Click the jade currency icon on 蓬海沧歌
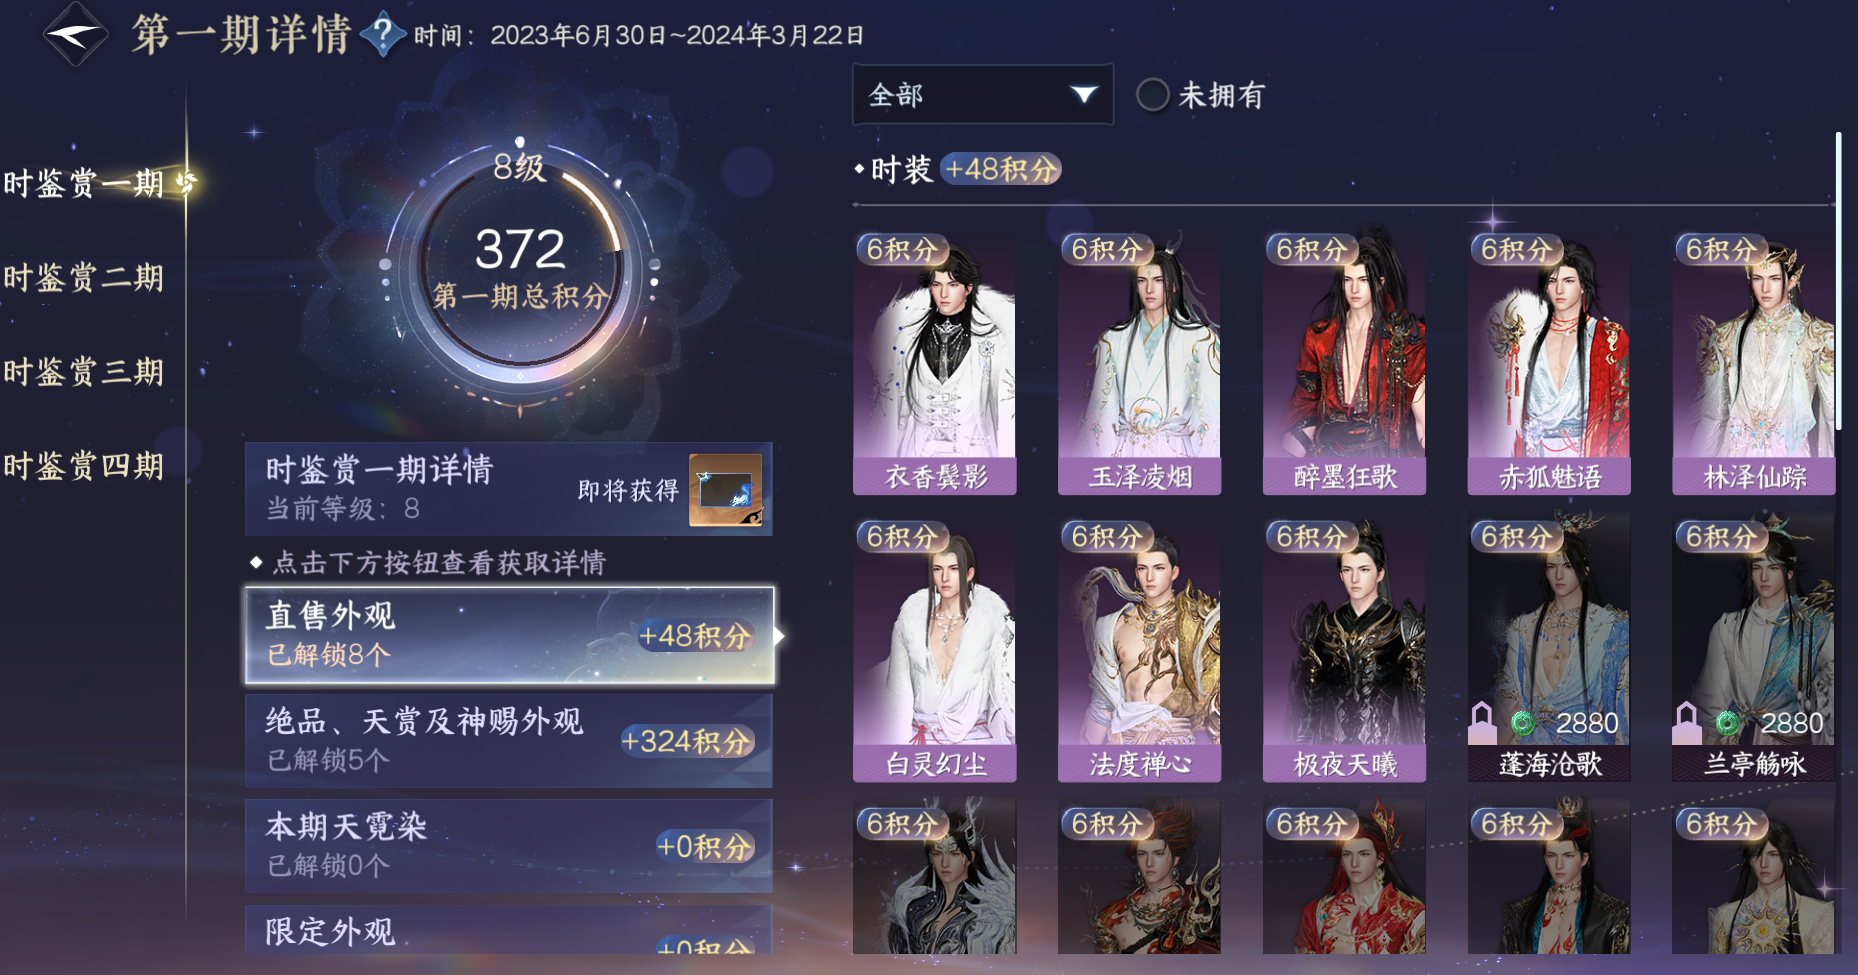1858x975 pixels. (x=1523, y=722)
